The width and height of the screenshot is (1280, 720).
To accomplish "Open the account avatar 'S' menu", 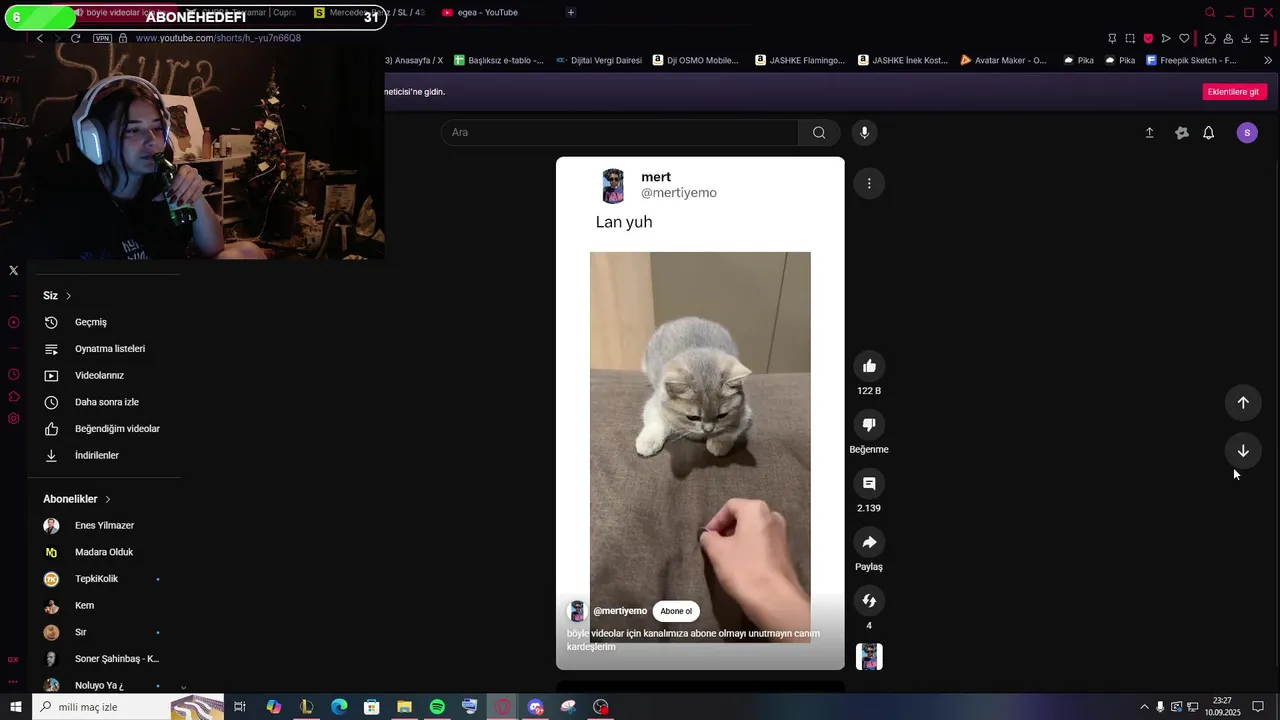I will pyautogui.click(x=1247, y=133).
